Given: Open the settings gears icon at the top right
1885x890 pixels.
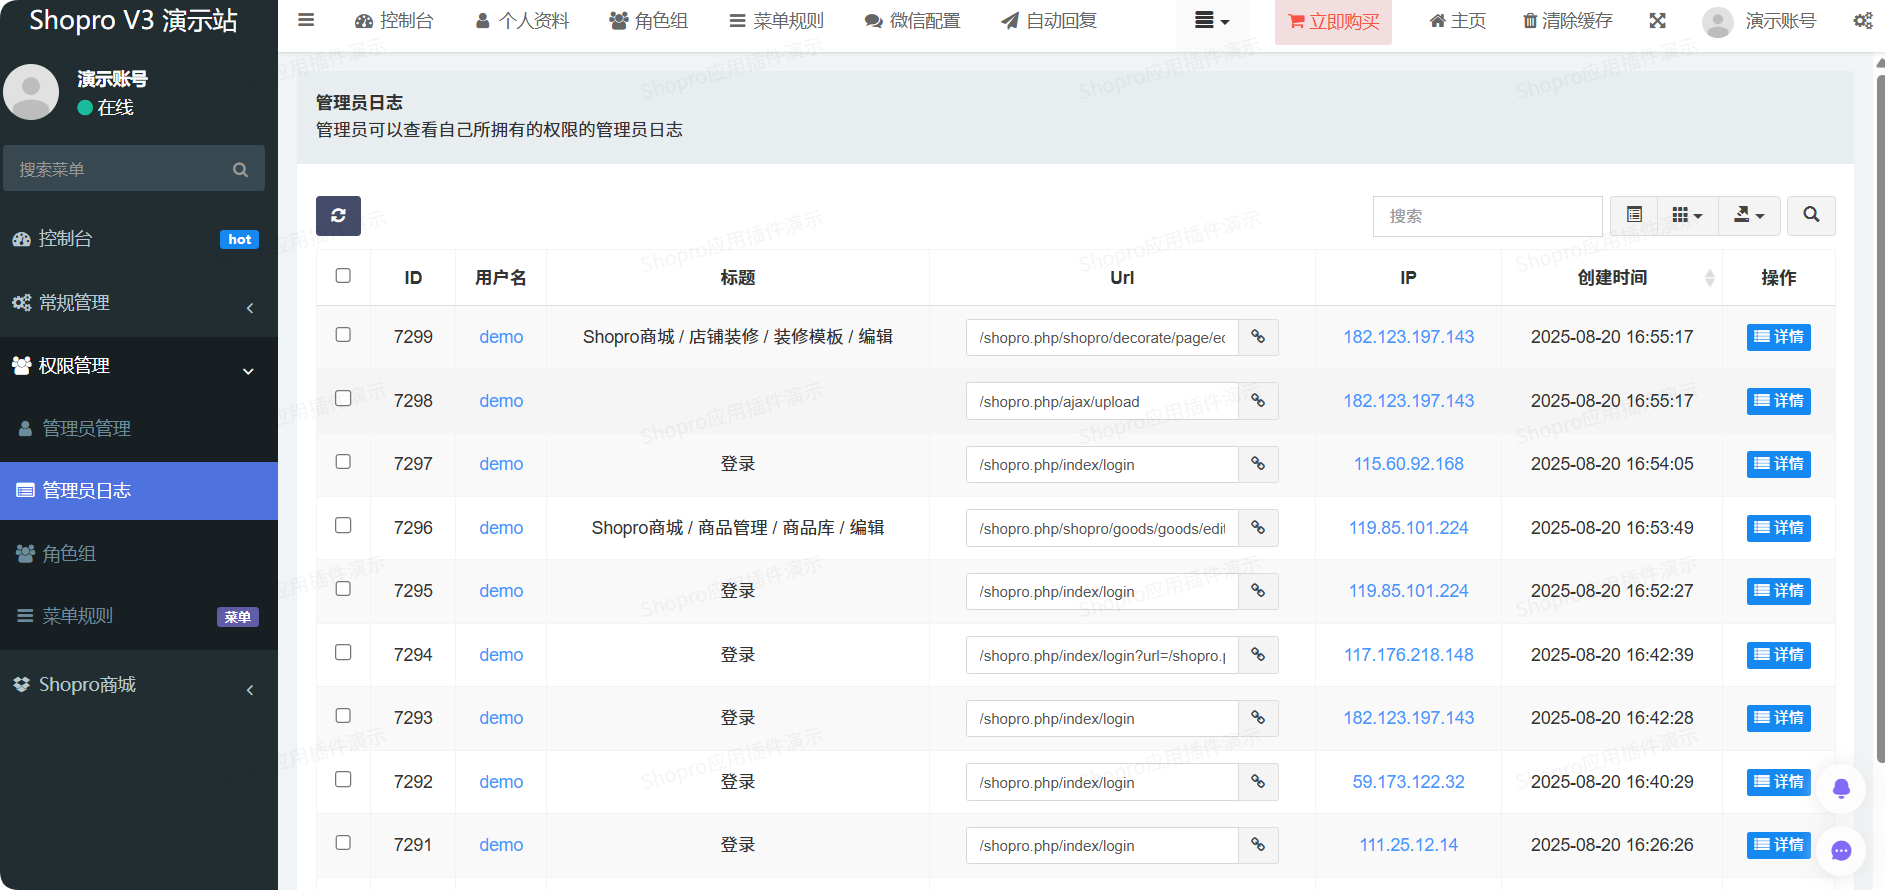Looking at the screenshot, I should tap(1863, 21).
